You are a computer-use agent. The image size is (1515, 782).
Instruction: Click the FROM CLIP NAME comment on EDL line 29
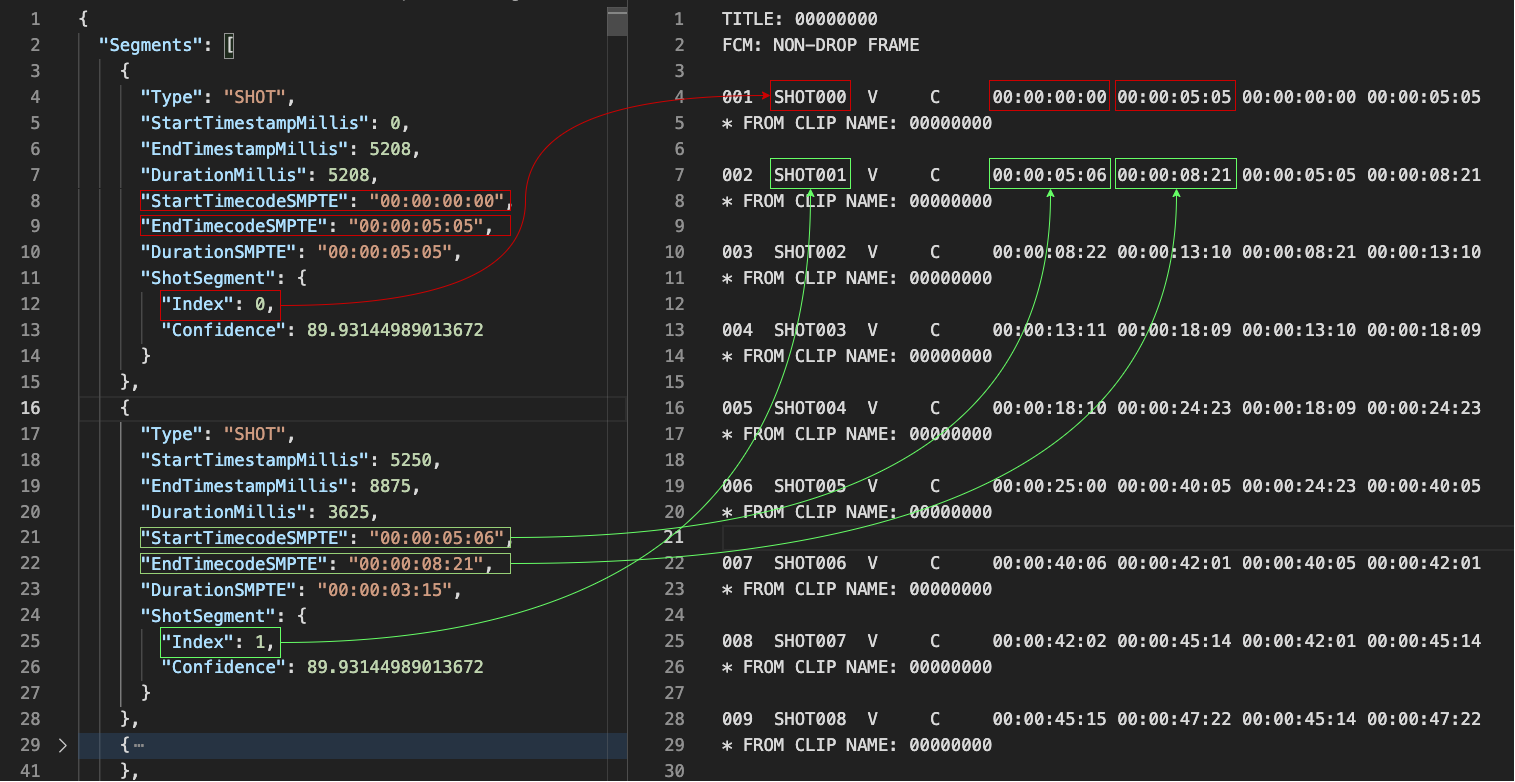pyautogui.click(x=857, y=745)
